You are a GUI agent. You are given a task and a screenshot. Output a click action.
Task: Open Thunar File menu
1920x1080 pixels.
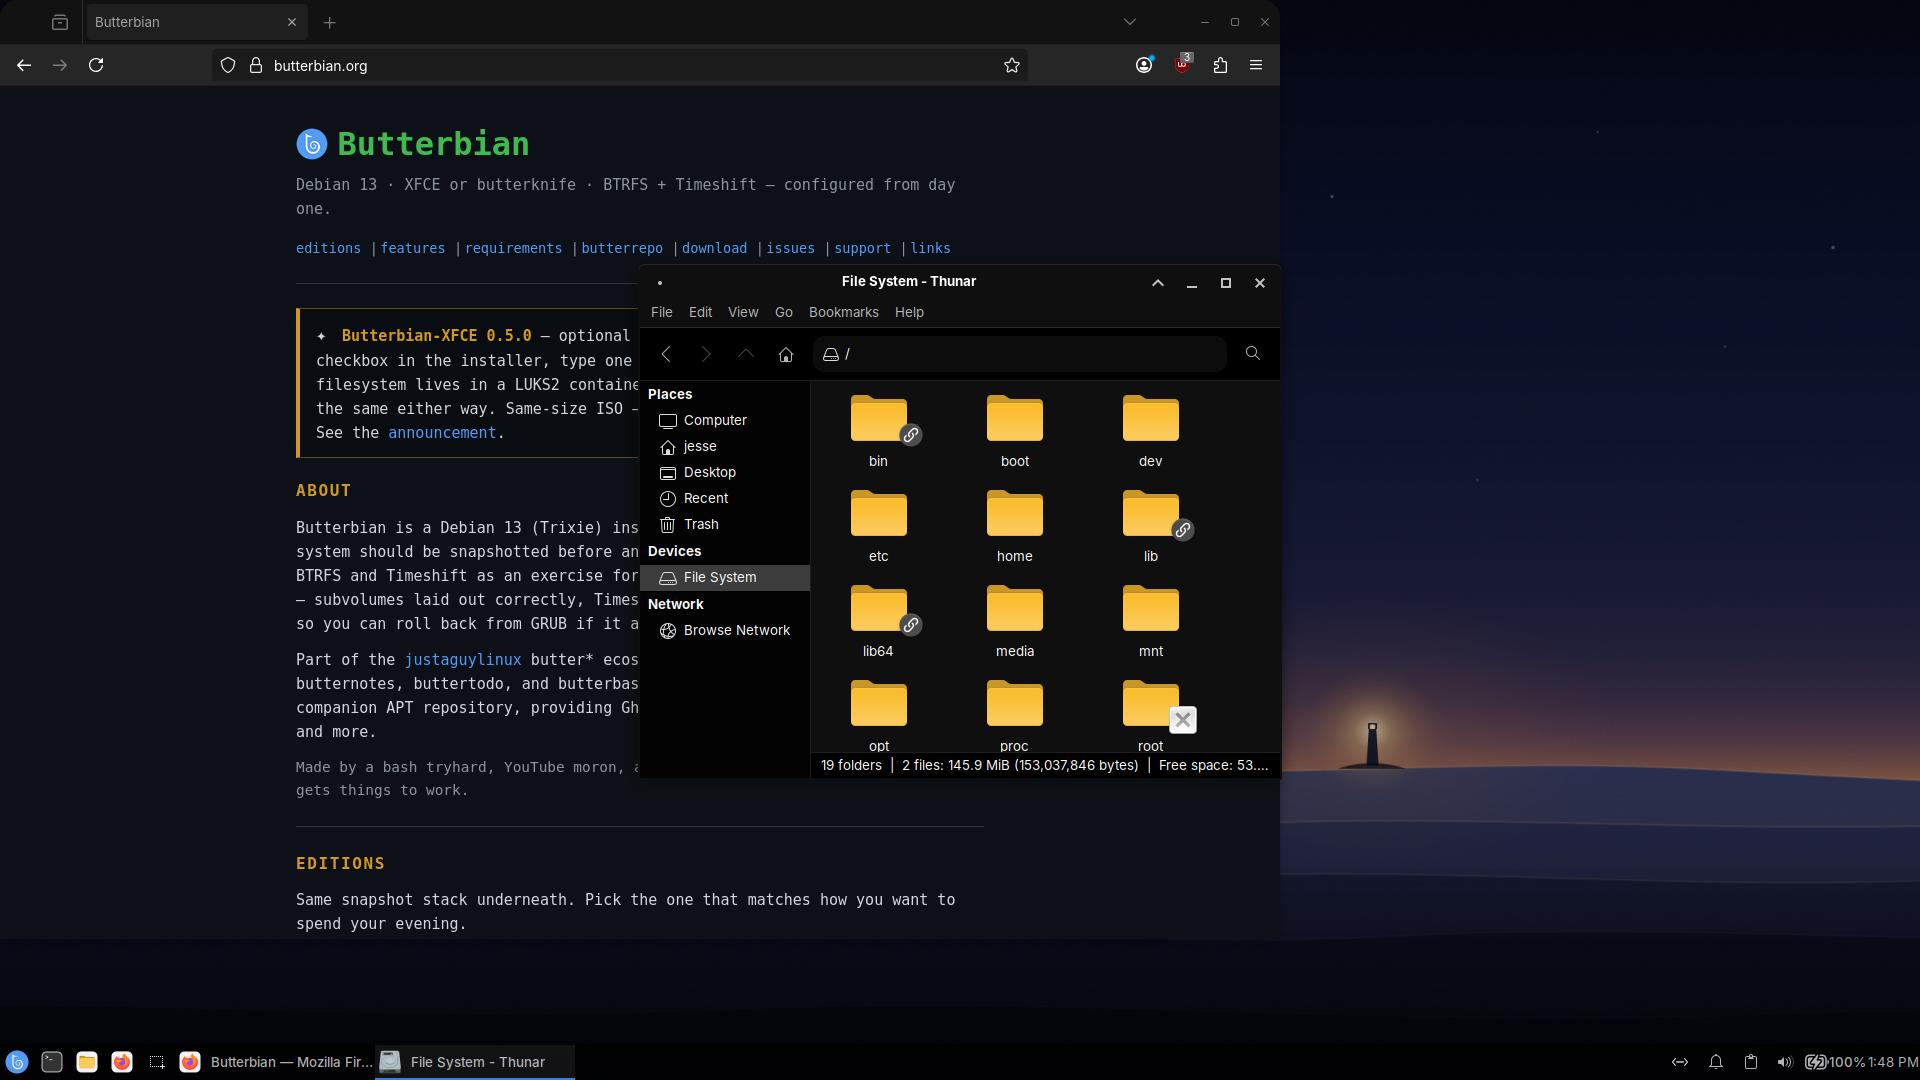pyautogui.click(x=662, y=312)
